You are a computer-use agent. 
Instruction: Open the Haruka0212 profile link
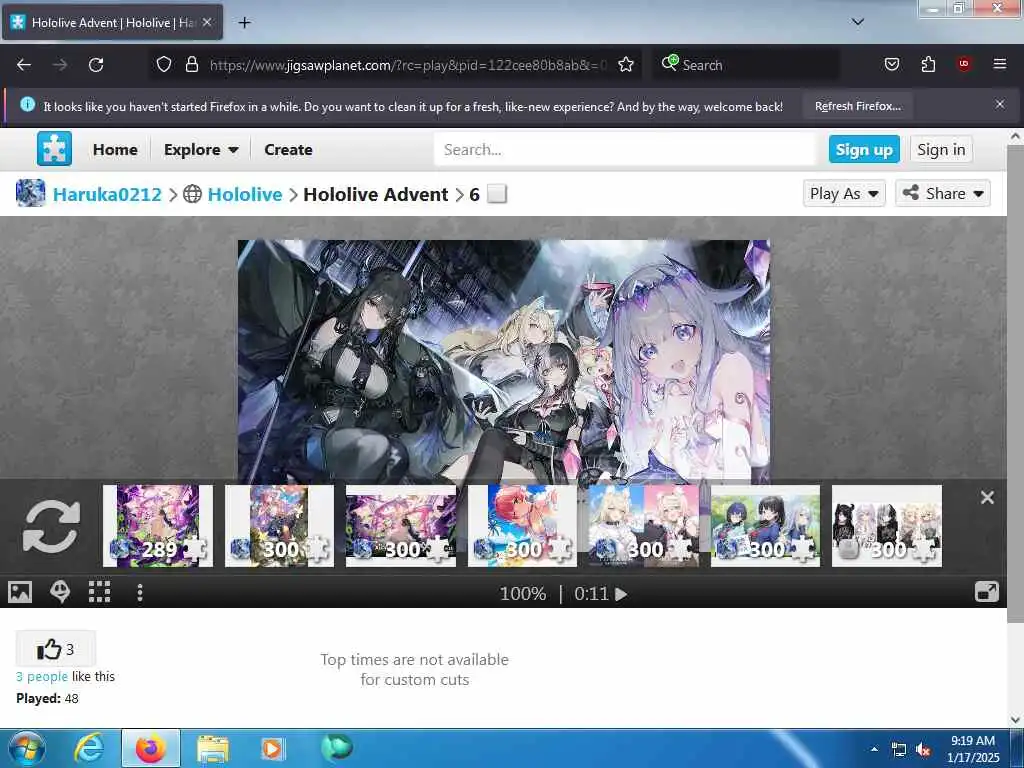pyautogui.click(x=107, y=194)
